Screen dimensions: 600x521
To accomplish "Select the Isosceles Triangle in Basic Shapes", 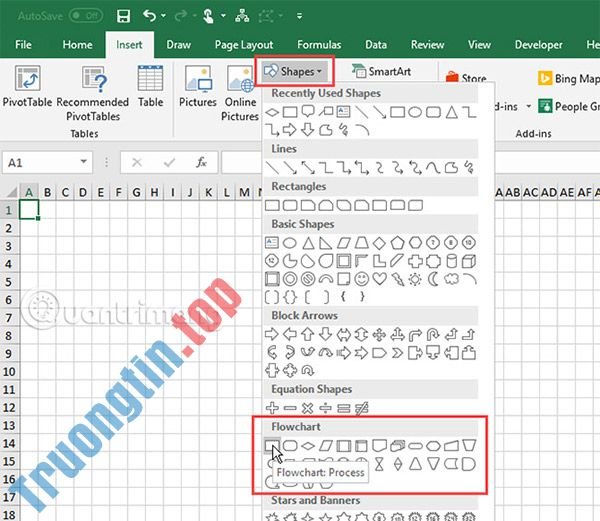I will click(308, 243).
